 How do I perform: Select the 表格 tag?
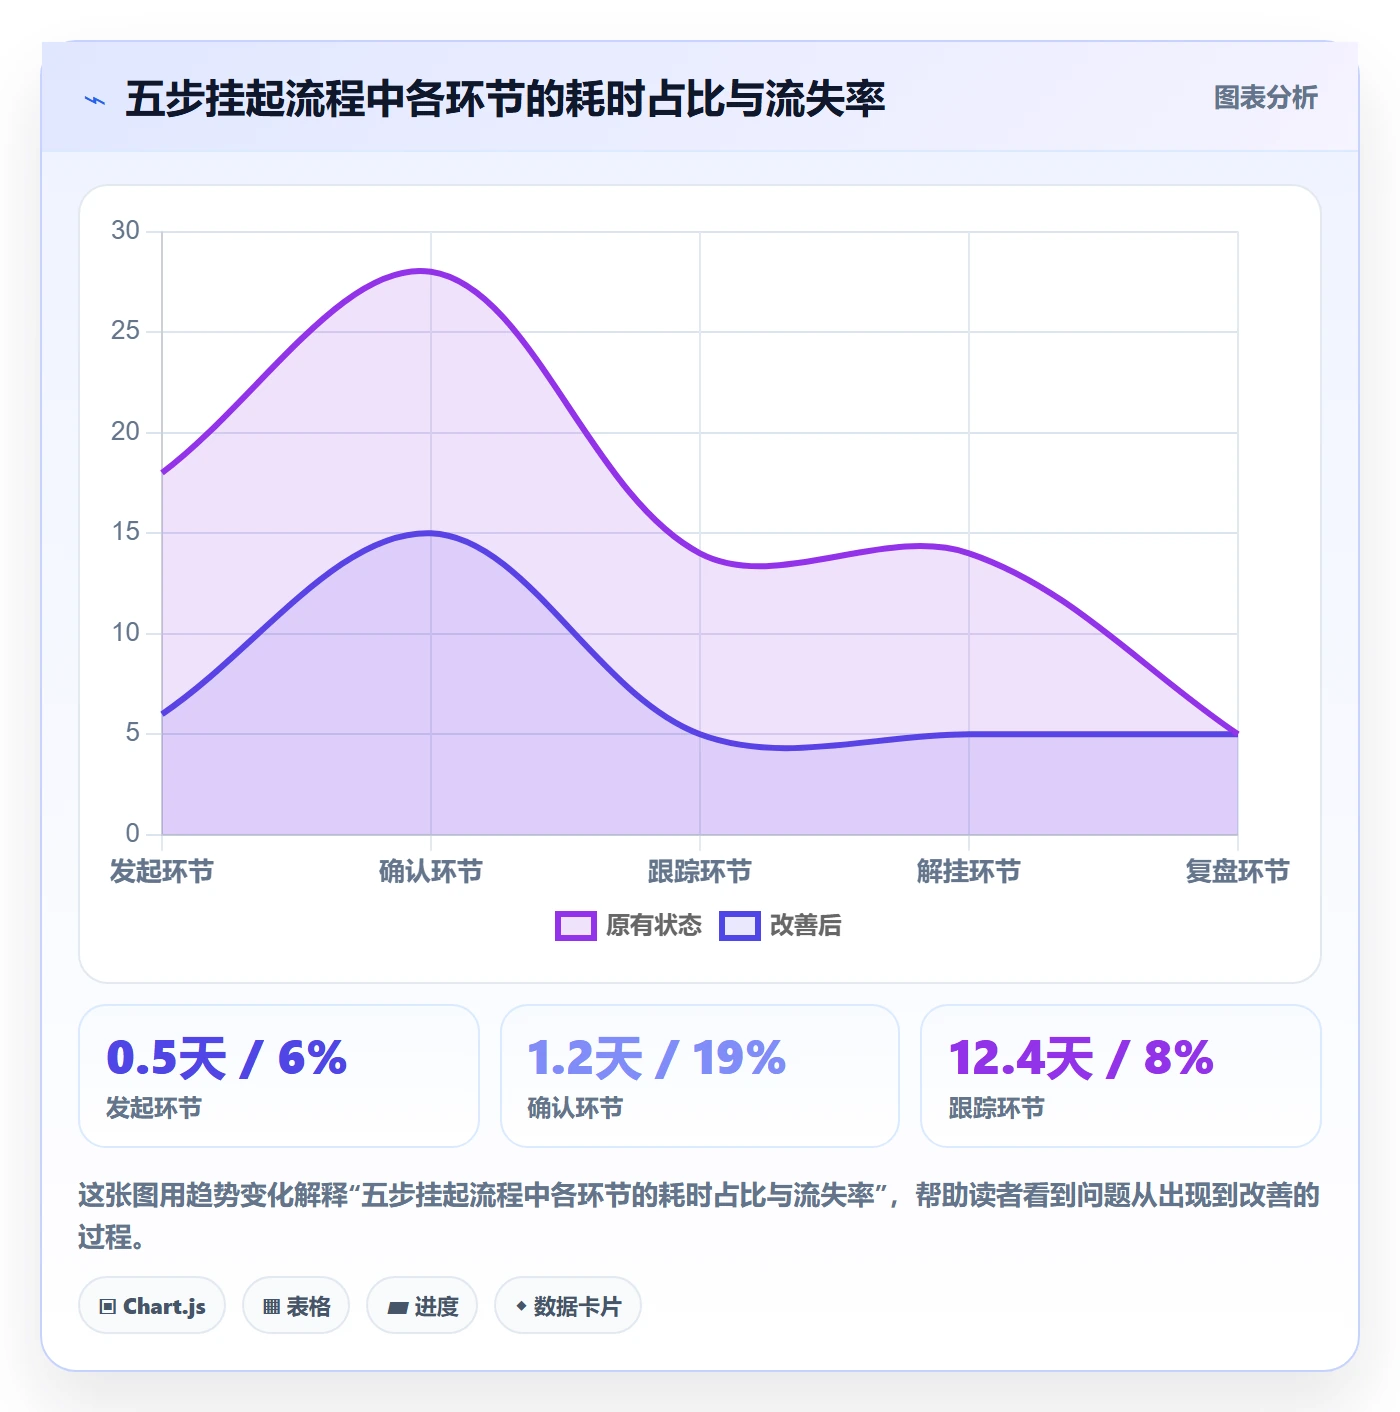click(296, 1306)
